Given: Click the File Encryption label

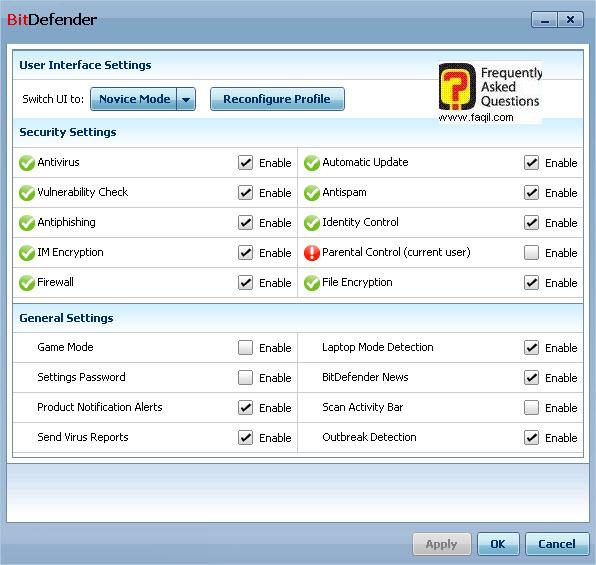Looking at the screenshot, I should (357, 282).
